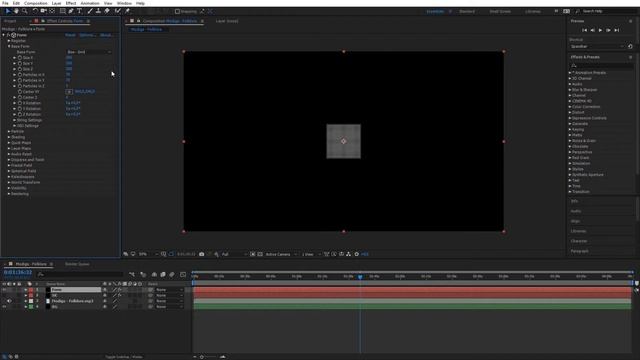The height and width of the screenshot is (360, 640).
Task: Enable the Snapping checkbox
Action: pyautogui.click(x=178, y=11)
